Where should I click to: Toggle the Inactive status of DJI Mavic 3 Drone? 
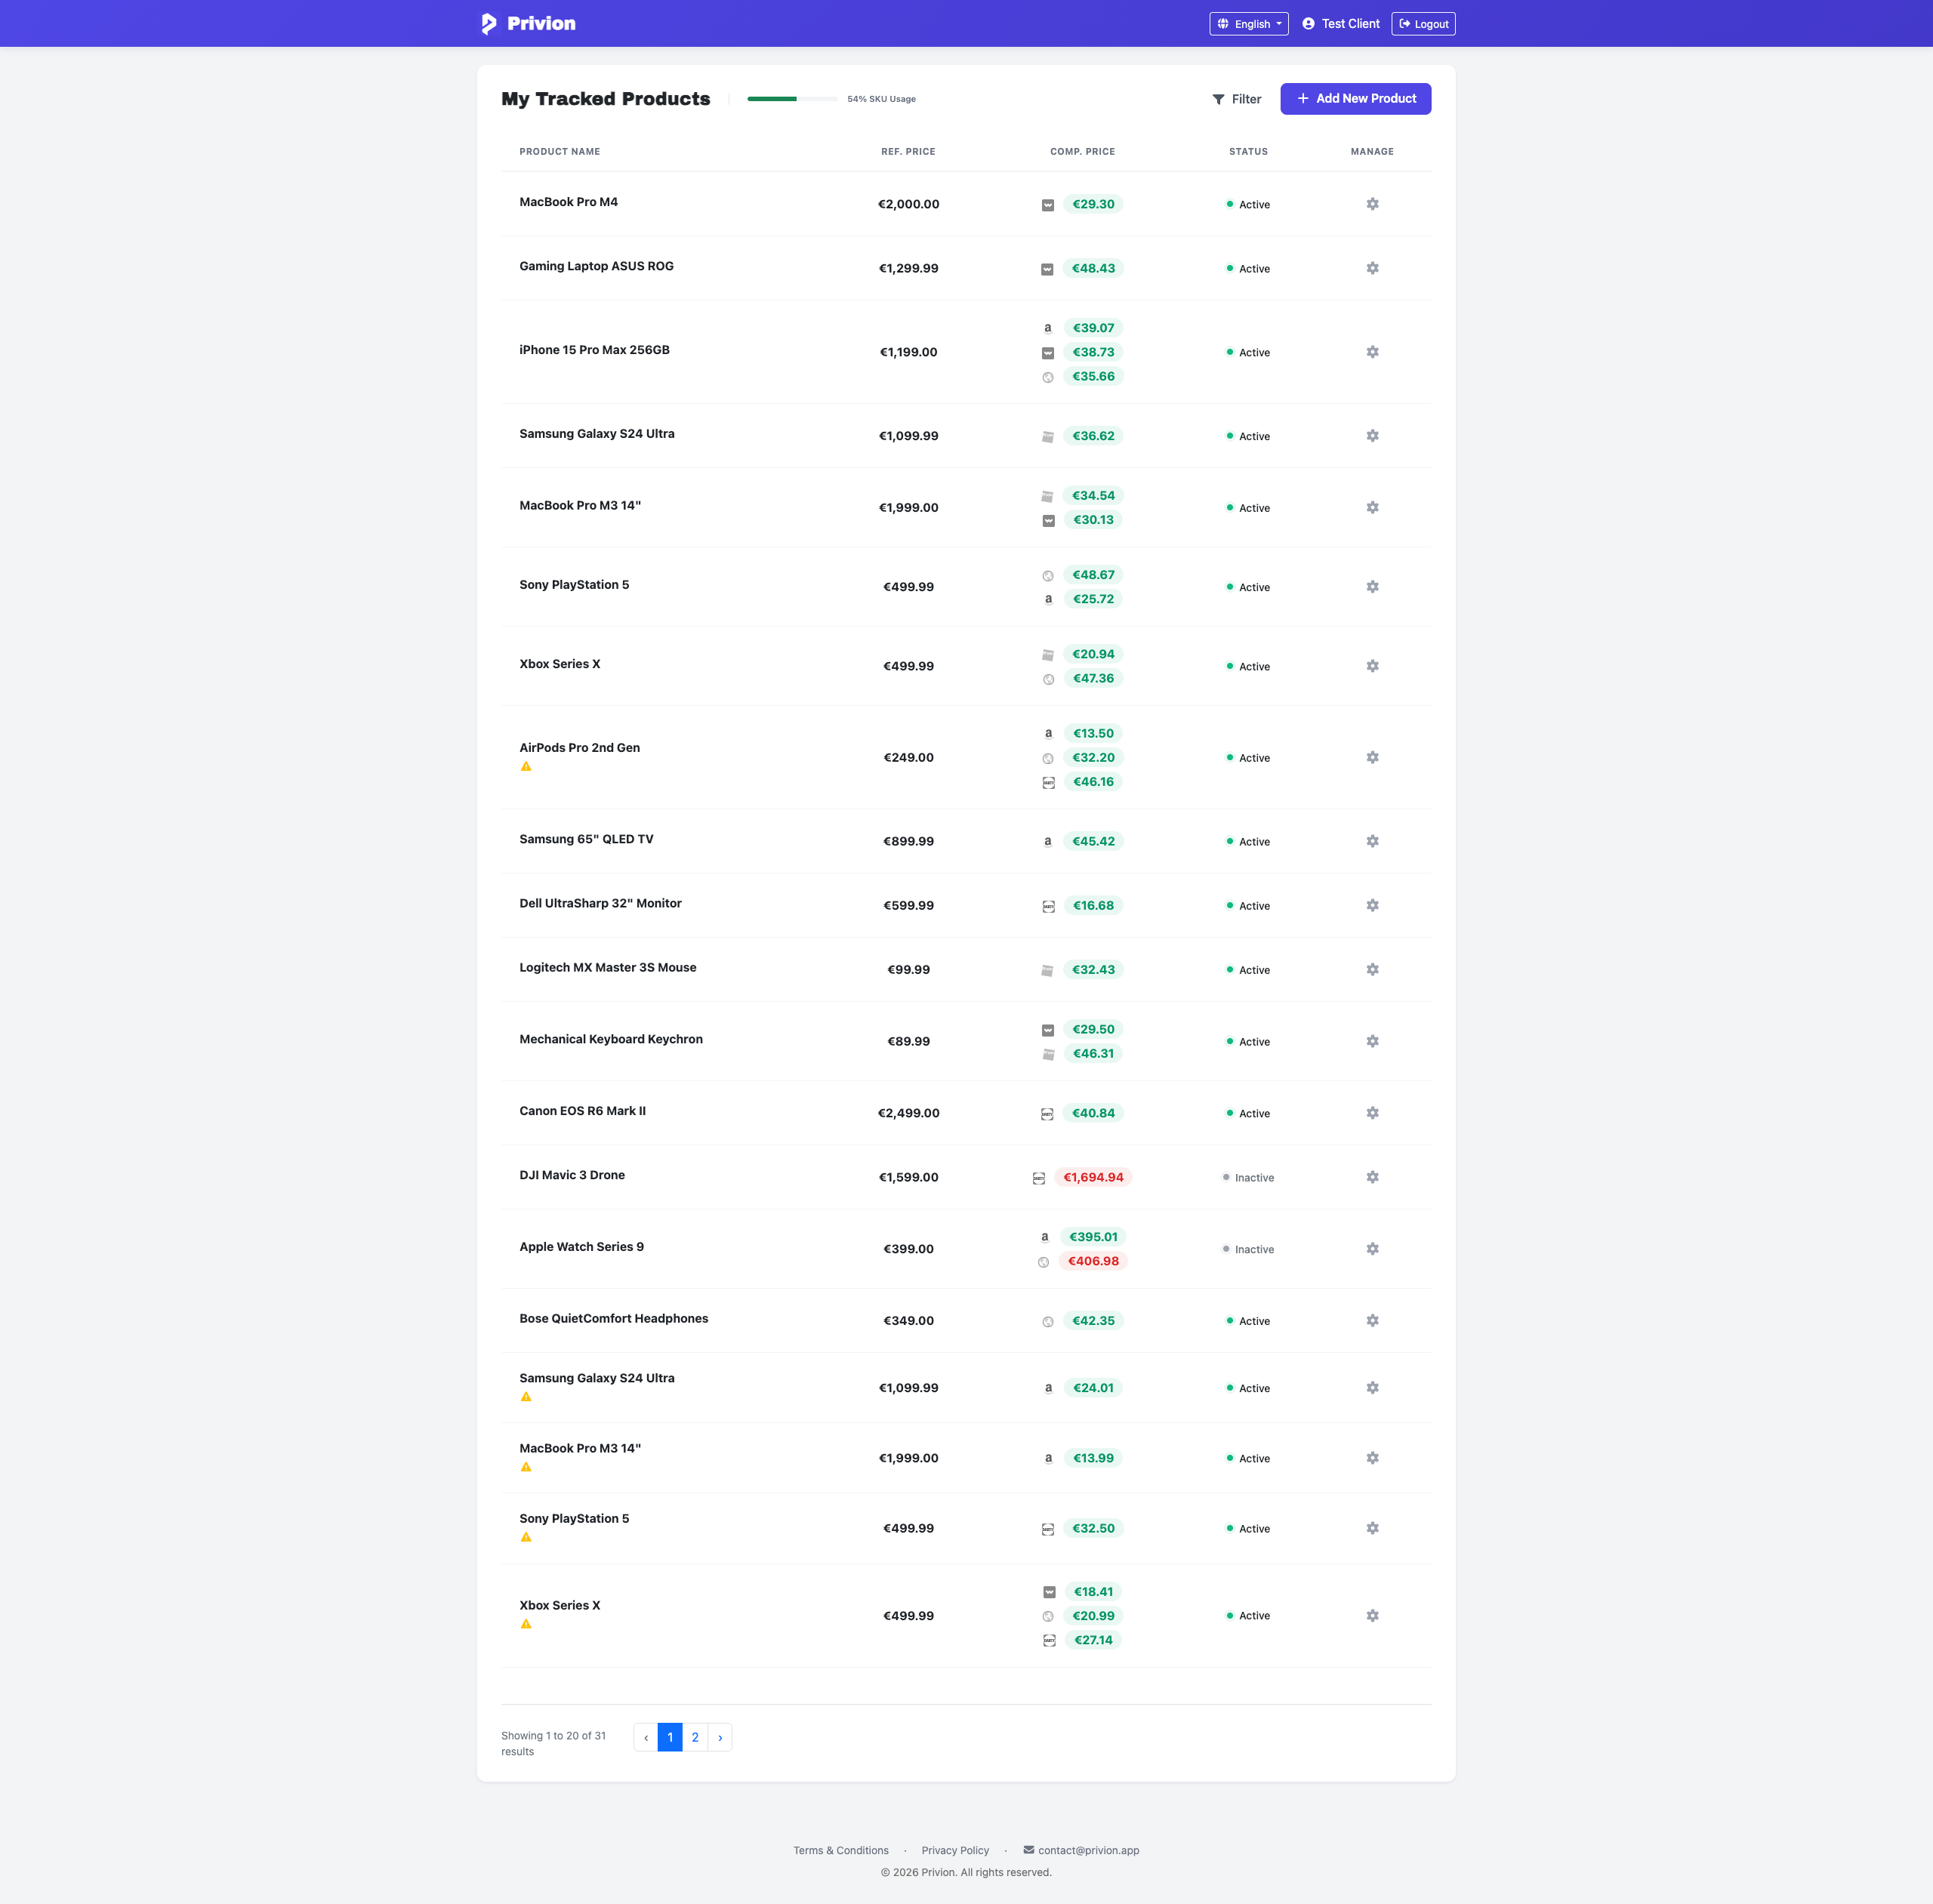1248,1177
